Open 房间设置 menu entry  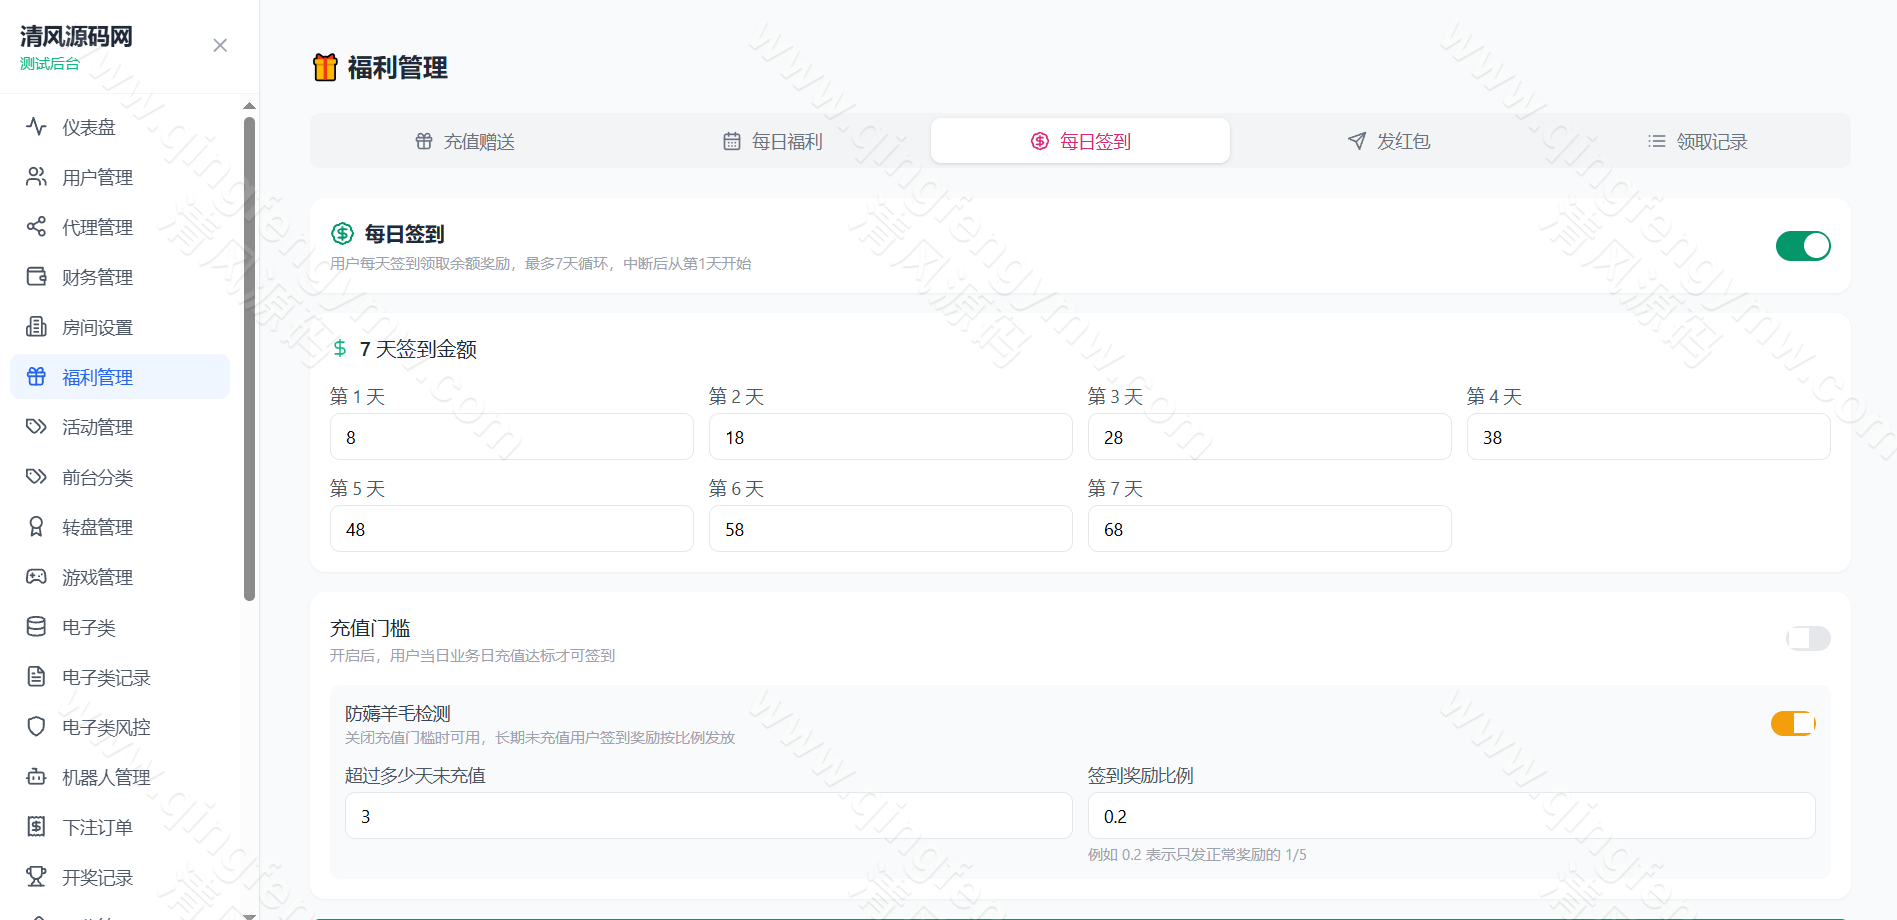[120, 327]
